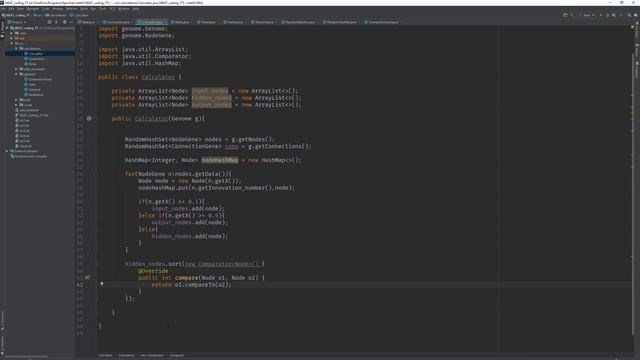Click the NEAT_coding_YT.iml file in tree
This screenshot has width=640, height=360.
[x=31, y=115]
